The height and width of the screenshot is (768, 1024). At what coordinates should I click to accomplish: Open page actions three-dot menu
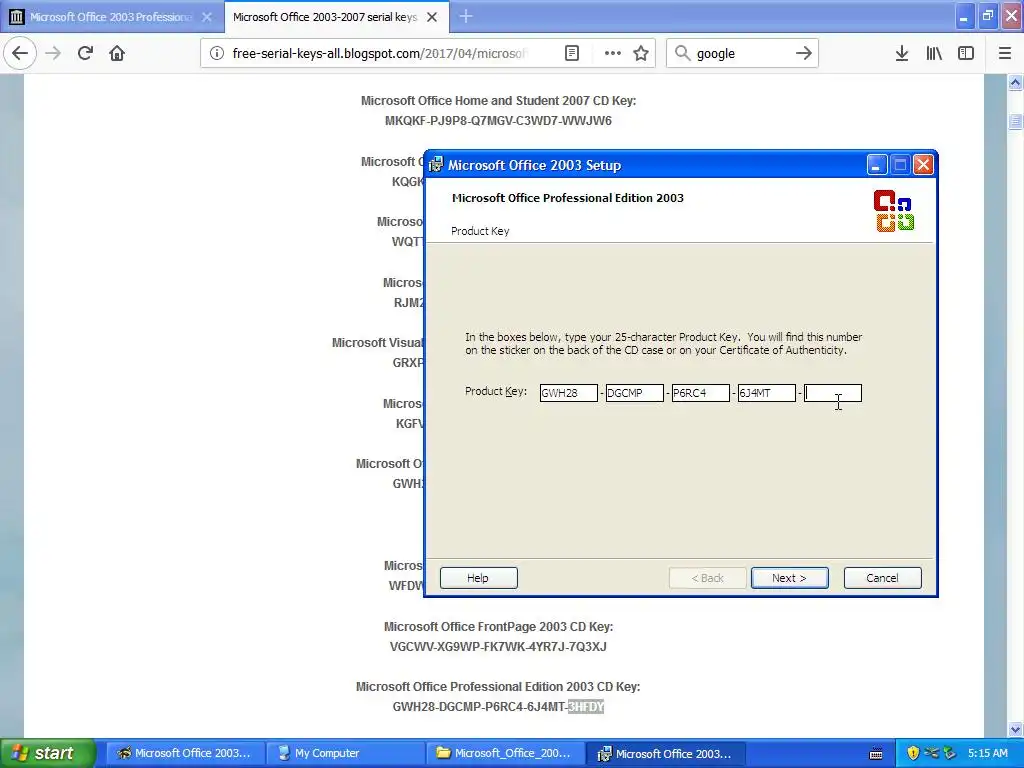(613, 53)
